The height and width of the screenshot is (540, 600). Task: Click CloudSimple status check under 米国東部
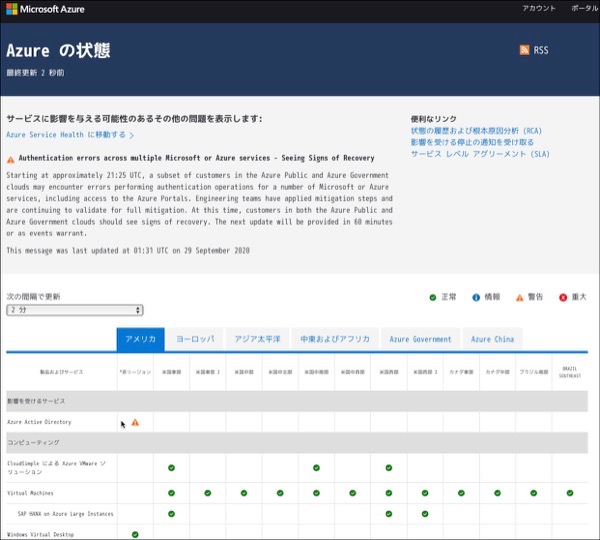coord(171,468)
